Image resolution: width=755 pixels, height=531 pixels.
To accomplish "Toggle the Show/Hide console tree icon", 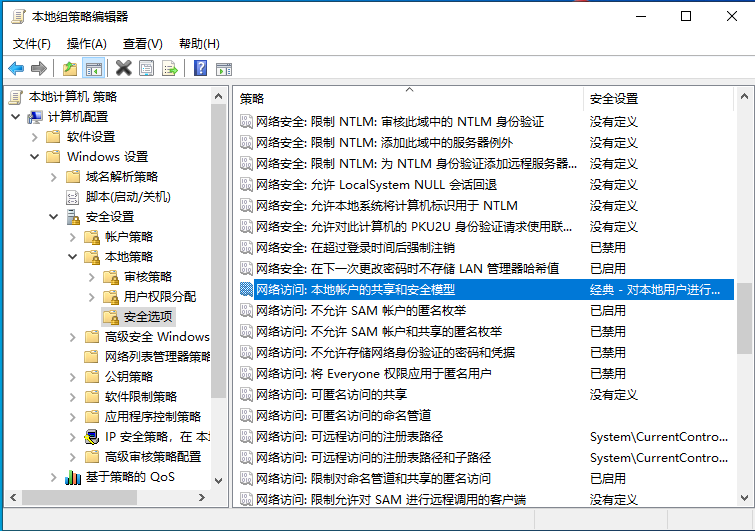I will tap(93, 68).
